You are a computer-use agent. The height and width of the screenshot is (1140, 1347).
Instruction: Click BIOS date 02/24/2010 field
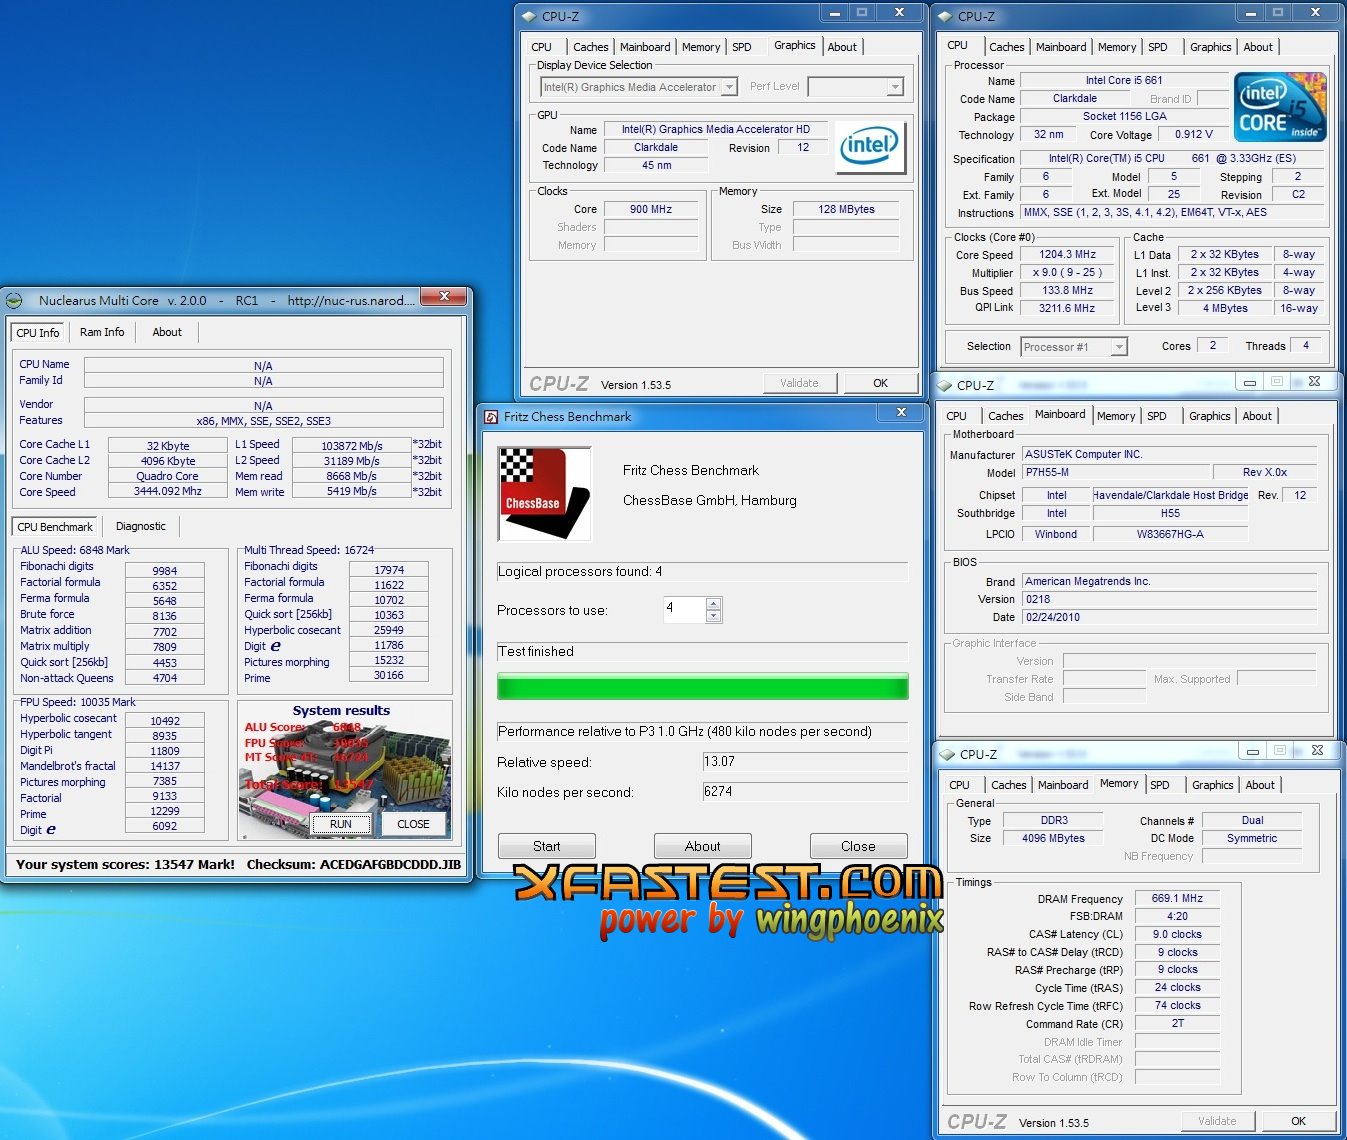[x=1169, y=617]
